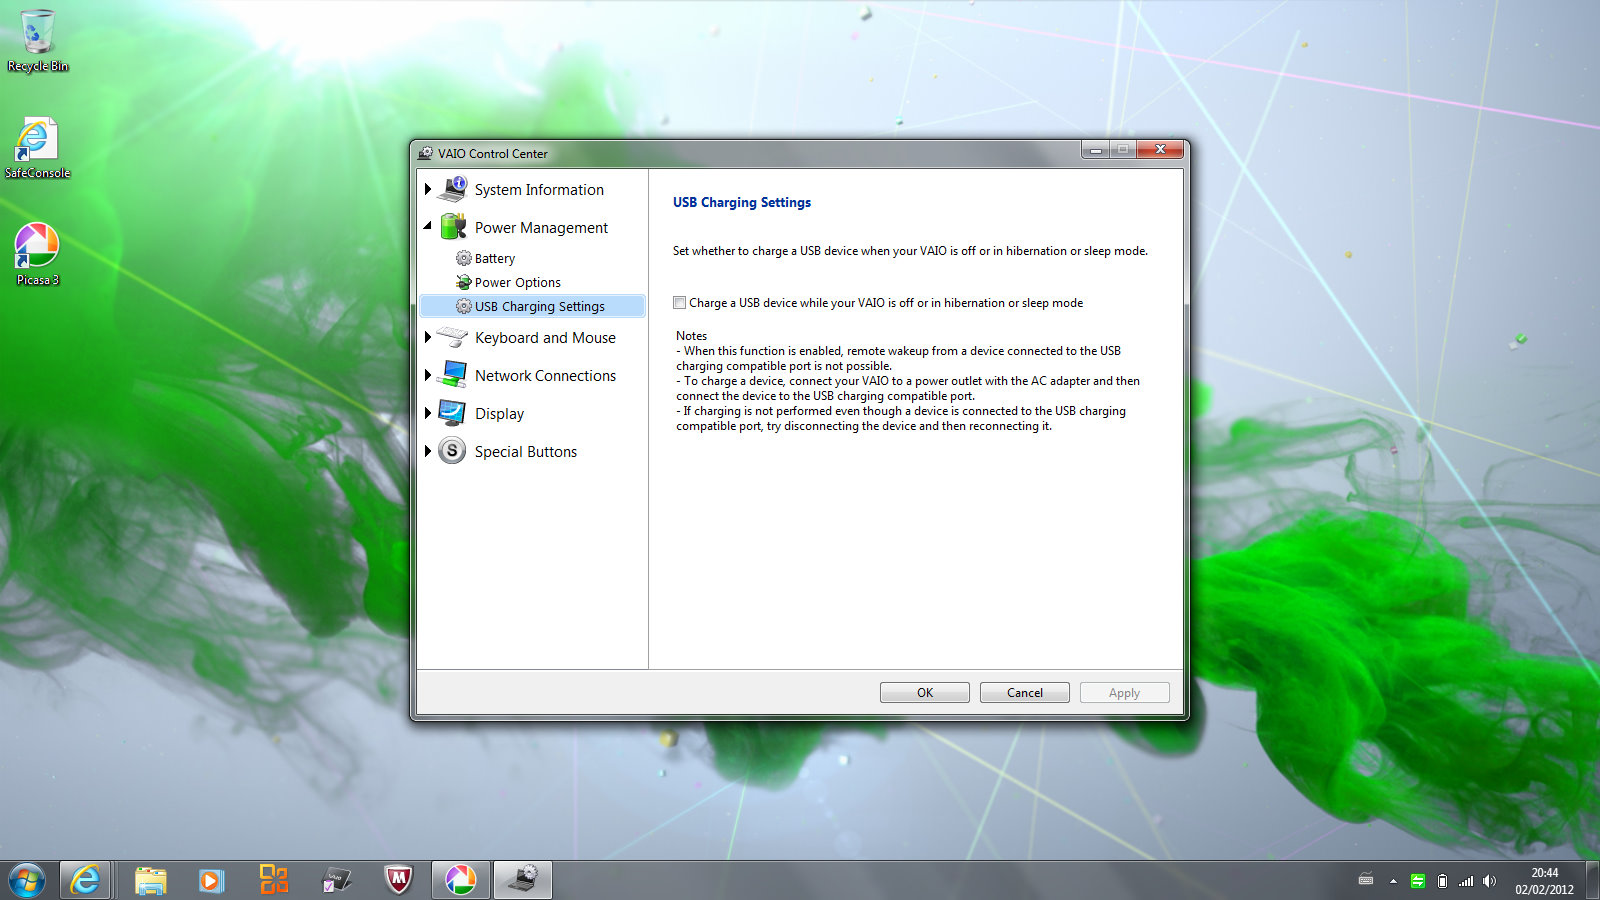Select Keyboard and Mouse category
Image resolution: width=1600 pixels, height=900 pixels.
pyautogui.click(x=545, y=338)
